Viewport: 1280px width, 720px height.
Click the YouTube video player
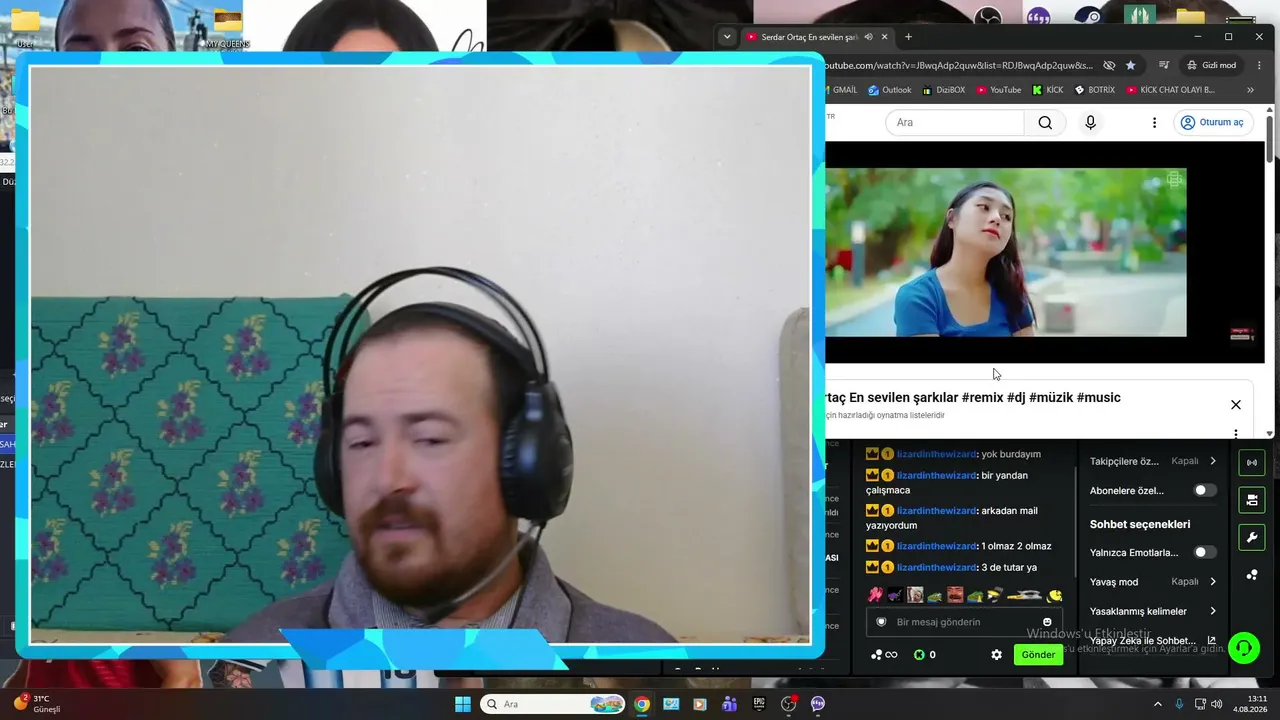[x=1044, y=252]
